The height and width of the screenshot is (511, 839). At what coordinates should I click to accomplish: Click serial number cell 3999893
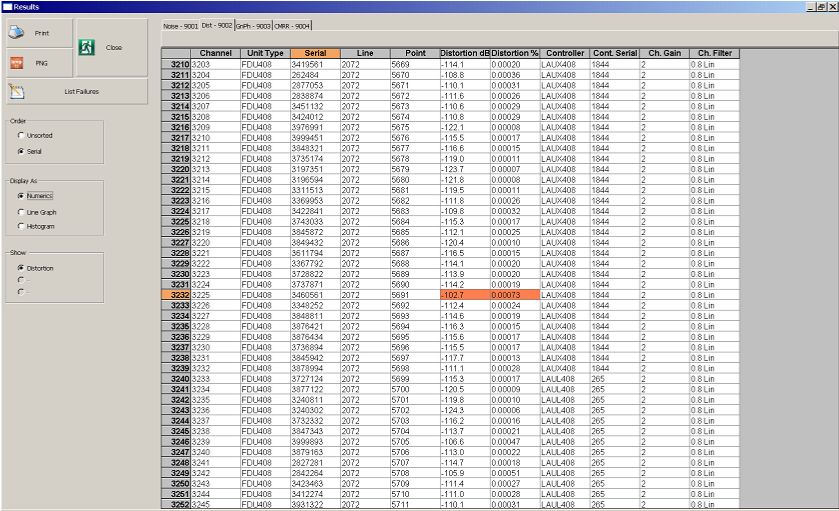click(x=315, y=441)
